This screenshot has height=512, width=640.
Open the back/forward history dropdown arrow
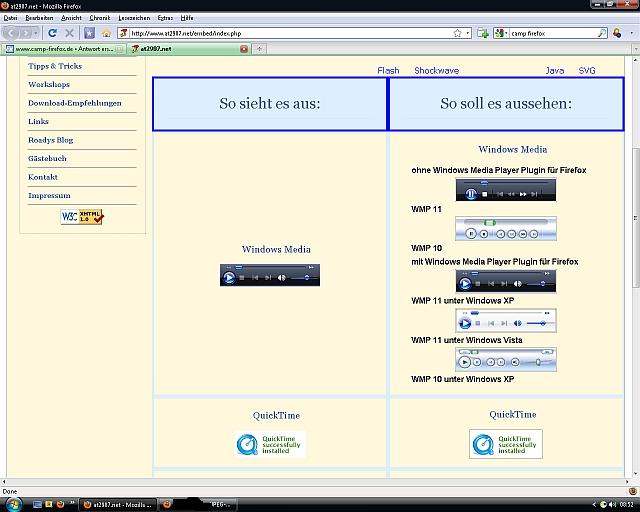(x=36, y=33)
